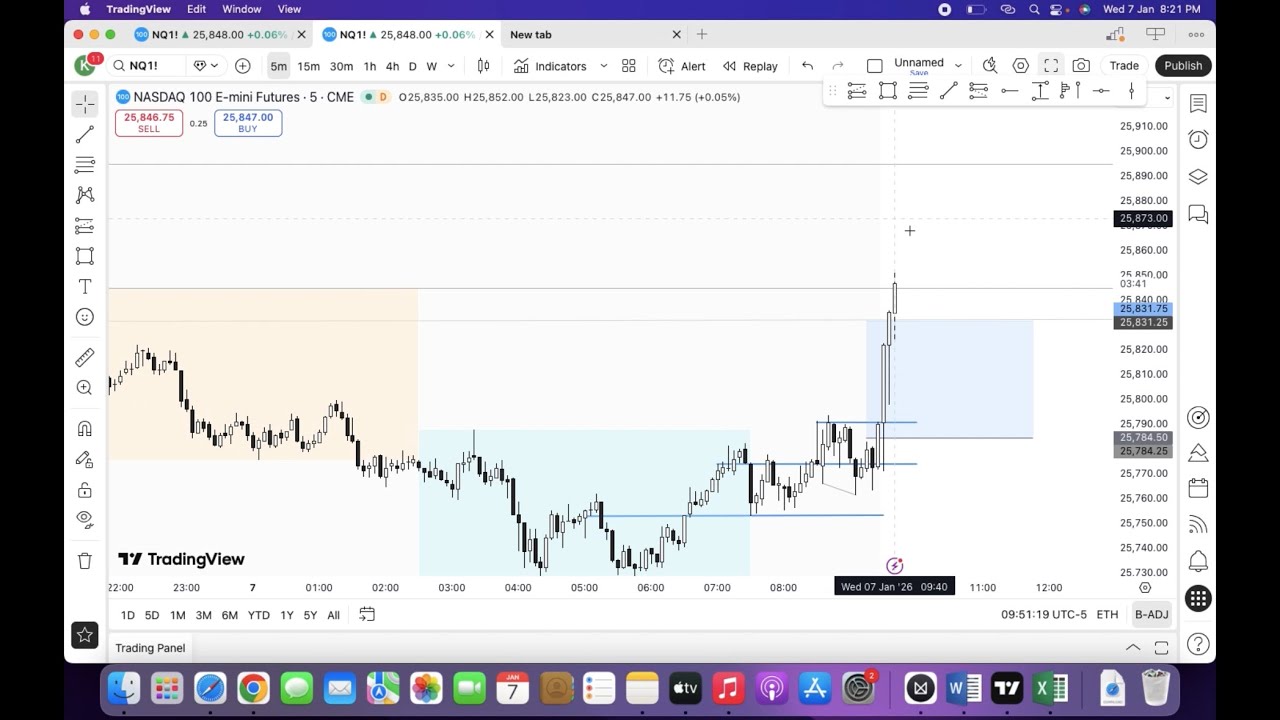Collapse the favorite drawings toolbar chevron
This screenshot has width=1280, height=720.
pyautogui.click(x=1167, y=97)
